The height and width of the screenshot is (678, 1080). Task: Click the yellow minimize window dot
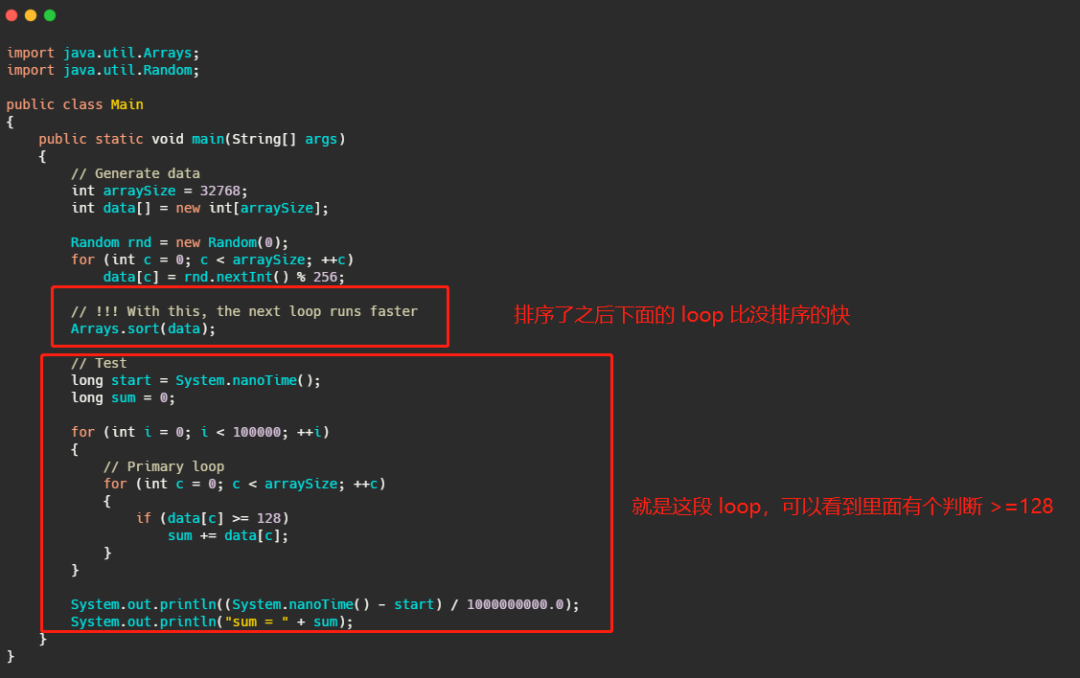(30, 15)
